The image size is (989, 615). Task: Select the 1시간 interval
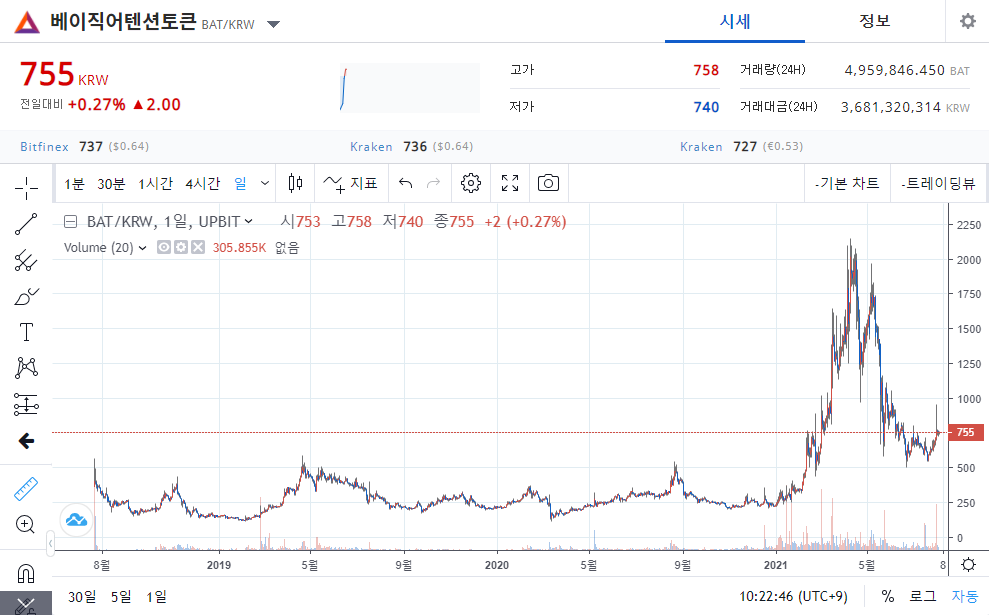(155, 184)
